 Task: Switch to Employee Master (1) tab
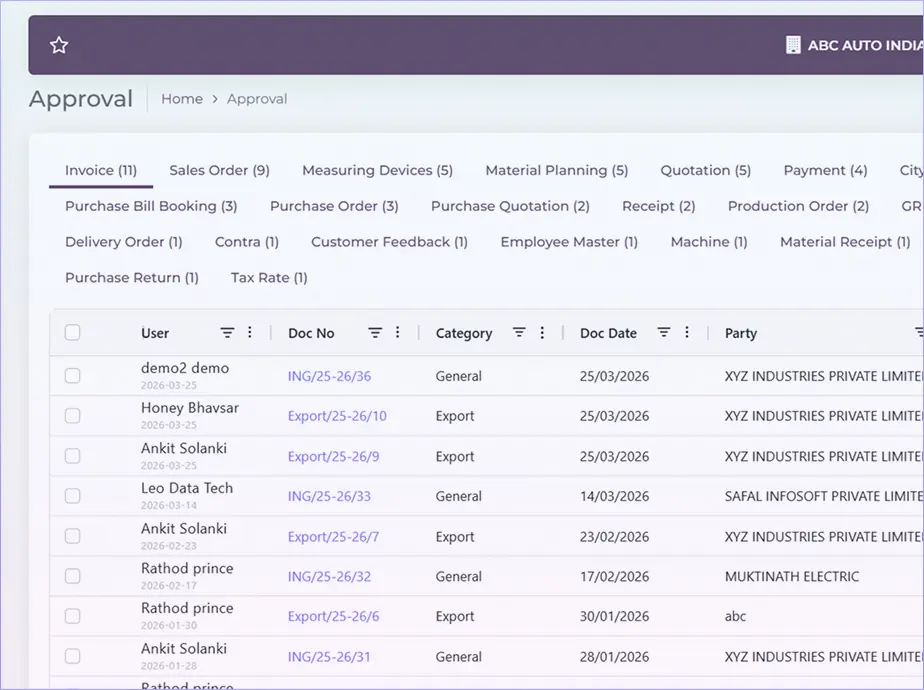point(569,242)
